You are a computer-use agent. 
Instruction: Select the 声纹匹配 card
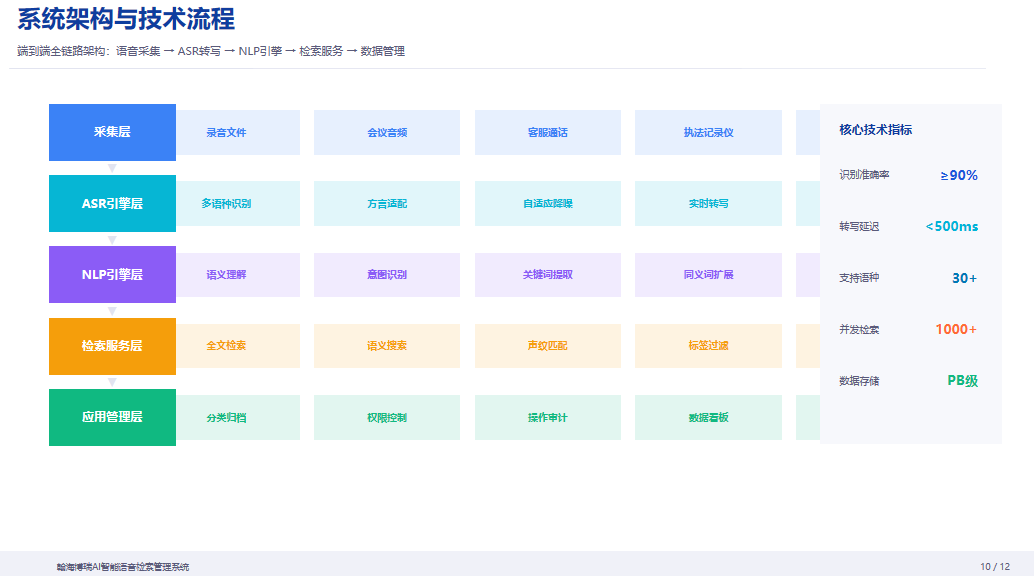(x=548, y=346)
